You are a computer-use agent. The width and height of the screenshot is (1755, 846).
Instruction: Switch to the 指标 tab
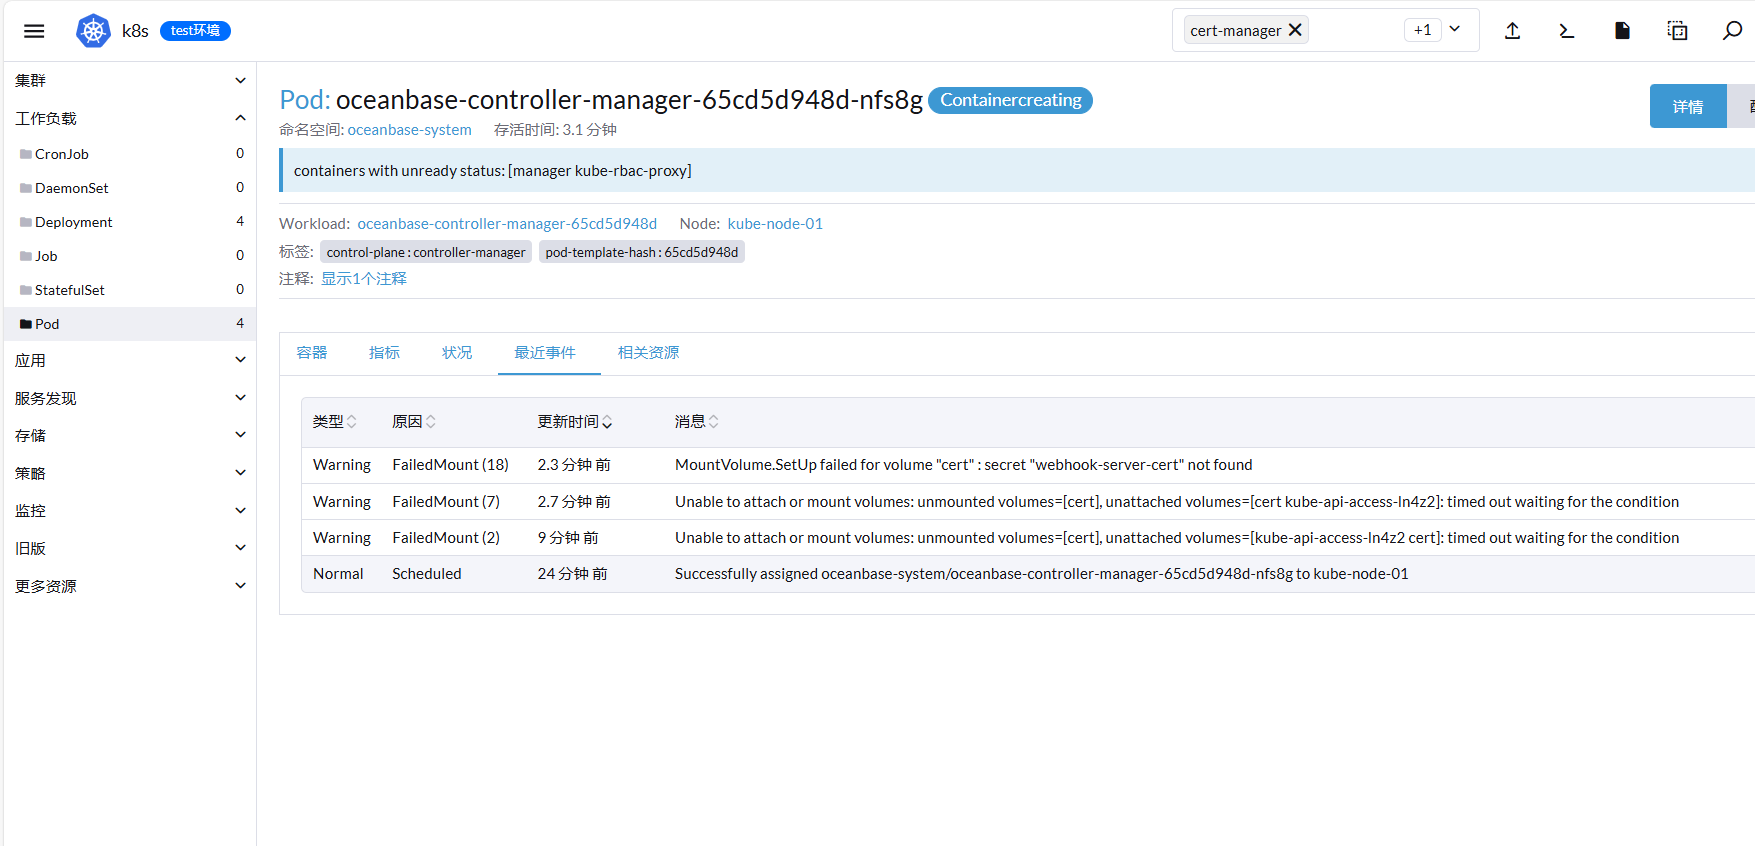coord(384,353)
